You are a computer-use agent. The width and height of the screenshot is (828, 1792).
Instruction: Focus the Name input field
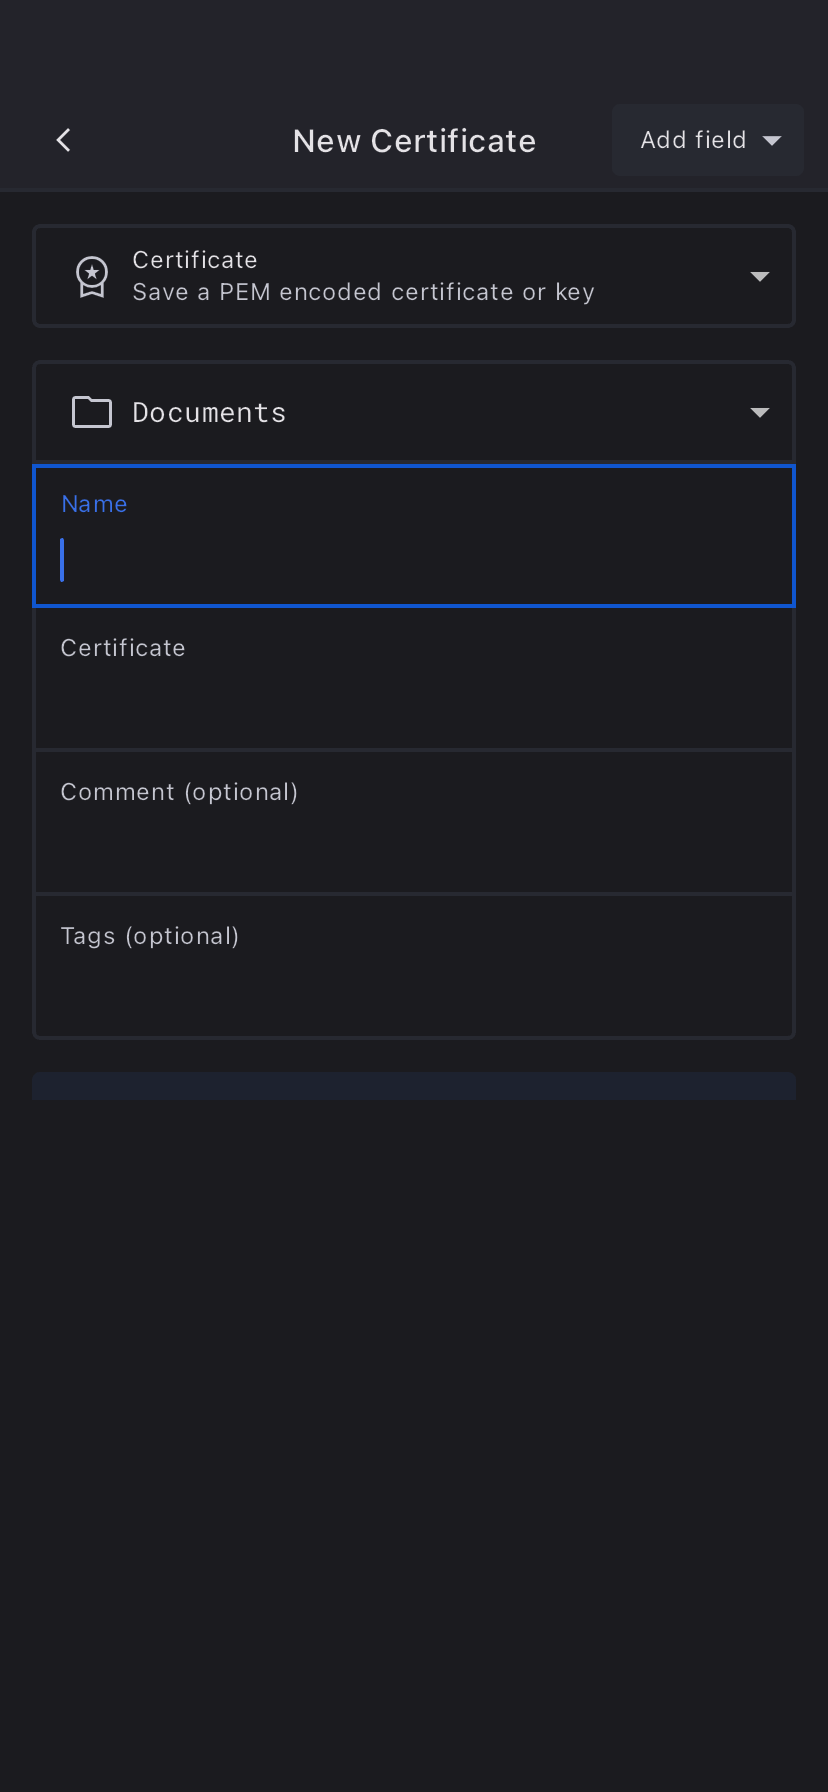tap(414, 560)
